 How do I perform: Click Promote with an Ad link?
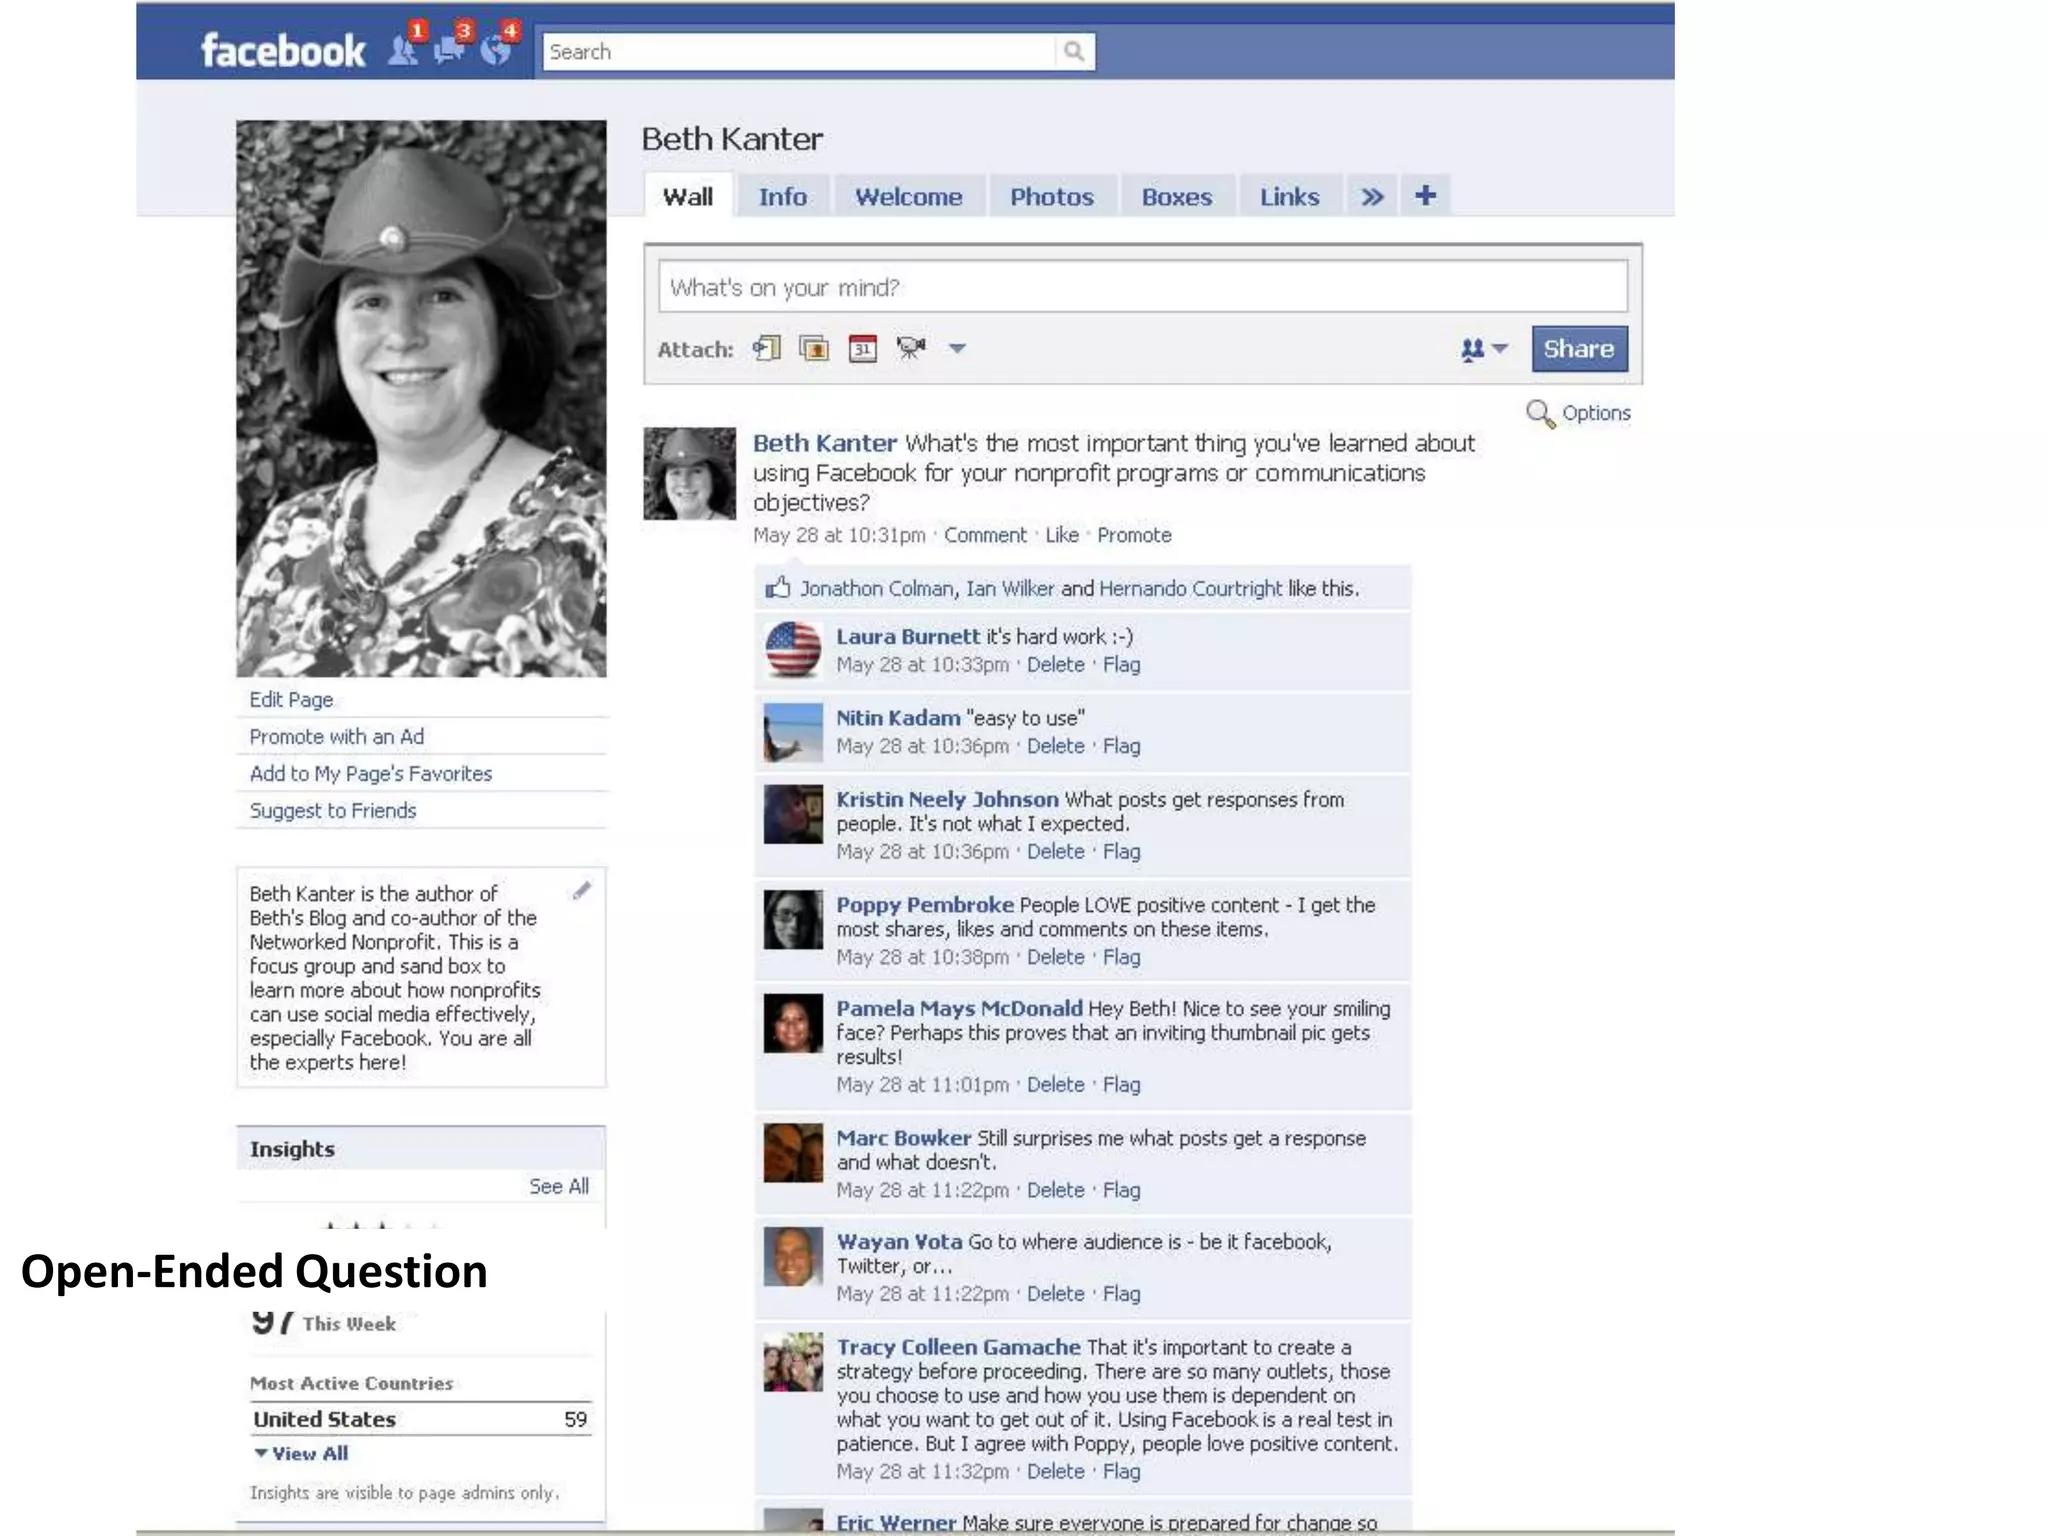tap(336, 737)
